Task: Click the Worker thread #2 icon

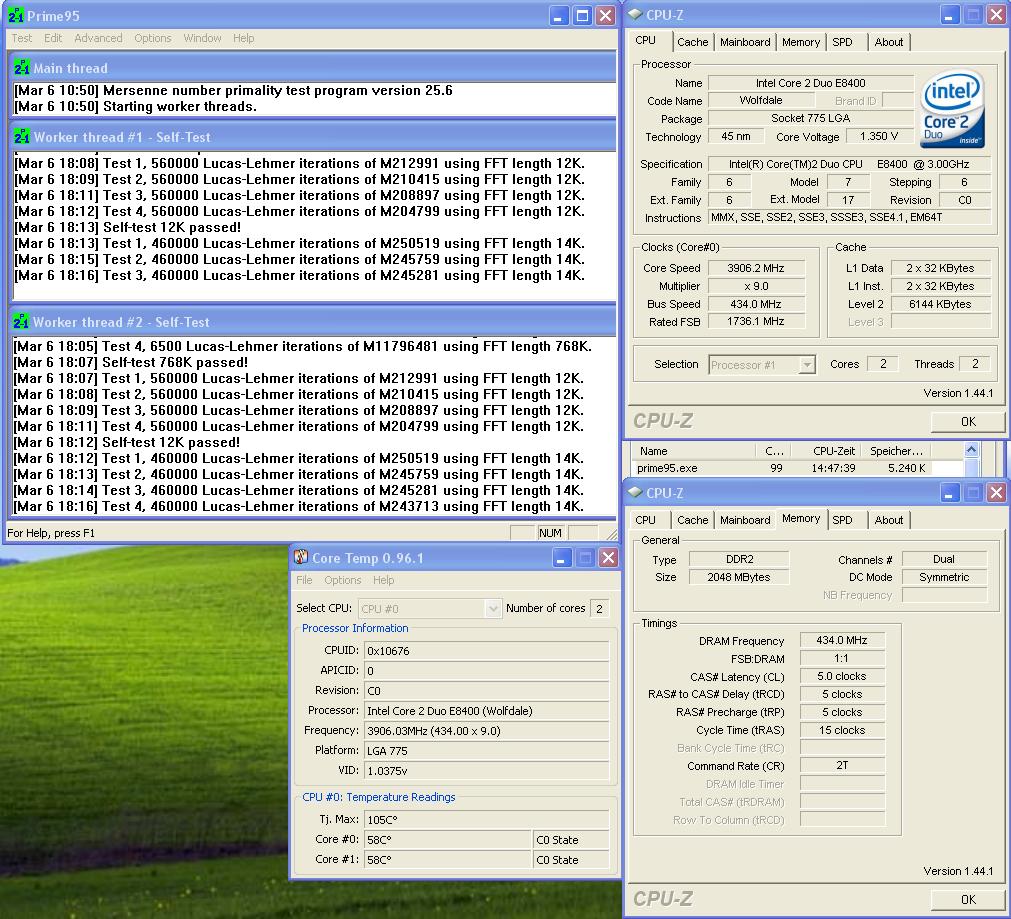Action: 21,321
